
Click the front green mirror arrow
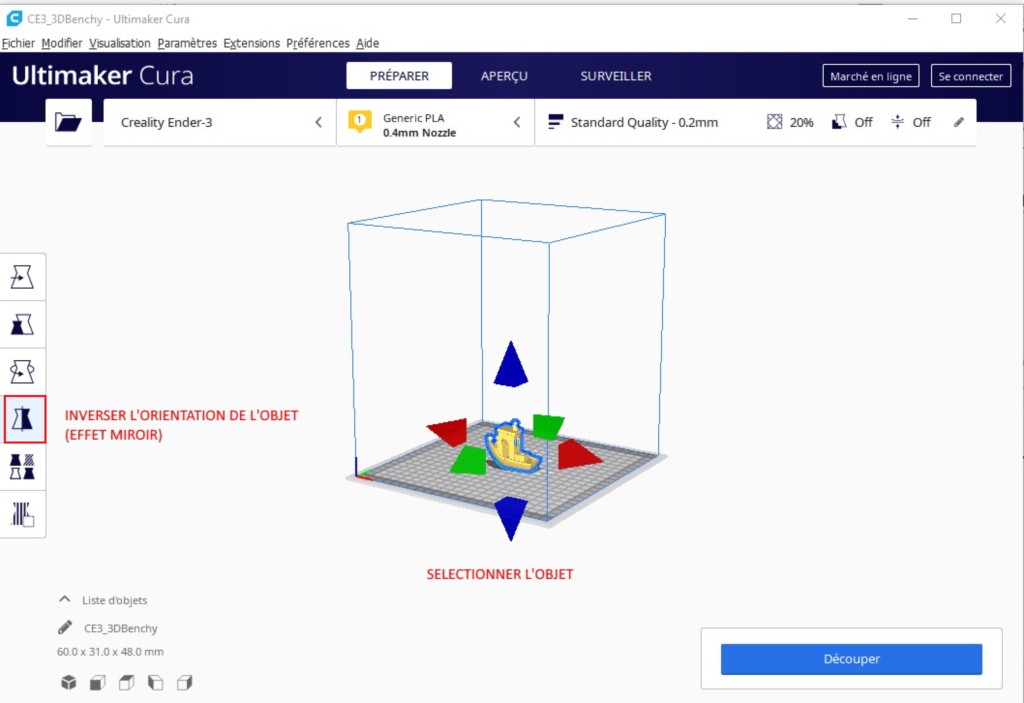click(469, 460)
